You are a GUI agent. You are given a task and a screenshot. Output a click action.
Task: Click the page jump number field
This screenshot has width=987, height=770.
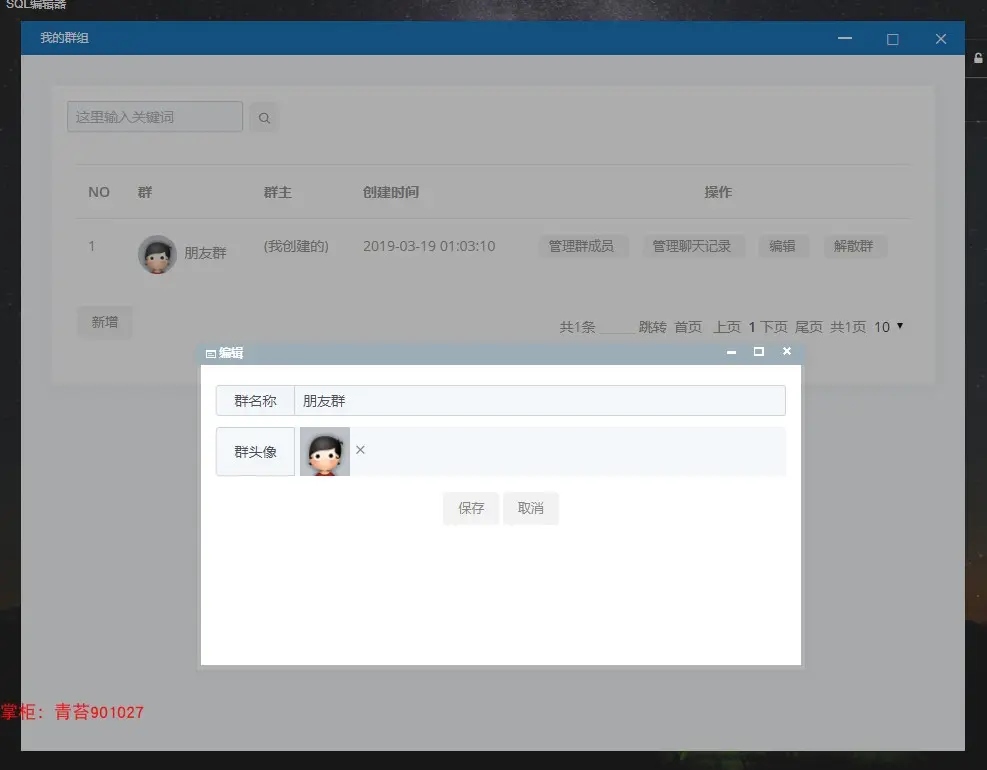click(x=617, y=327)
